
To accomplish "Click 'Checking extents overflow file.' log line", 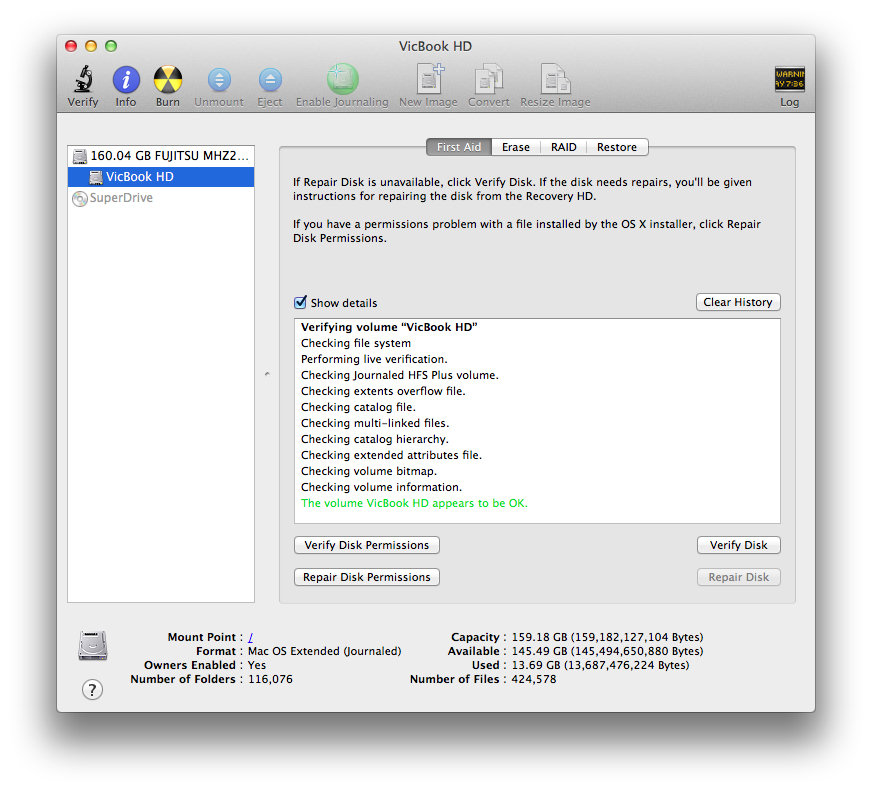I will tap(383, 392).
